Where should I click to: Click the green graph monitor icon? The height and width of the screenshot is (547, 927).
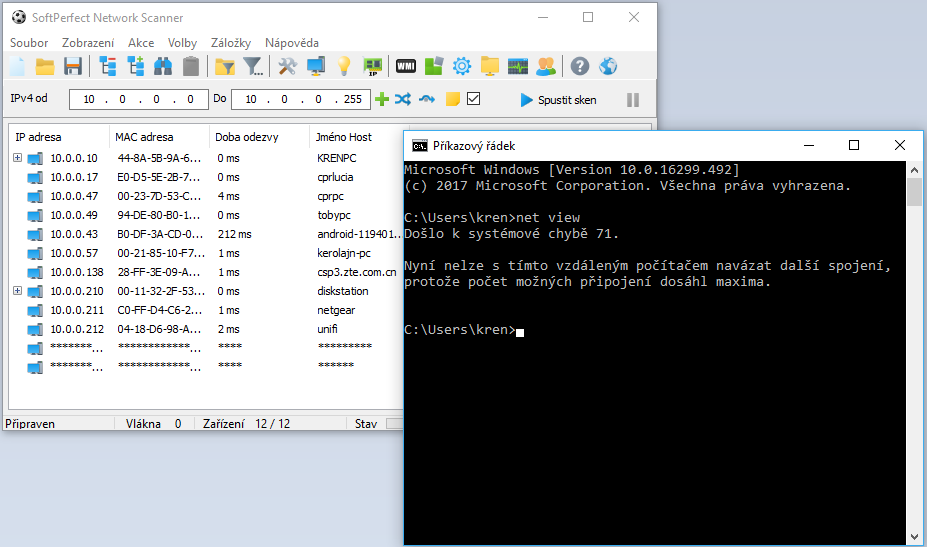(518, 66)
